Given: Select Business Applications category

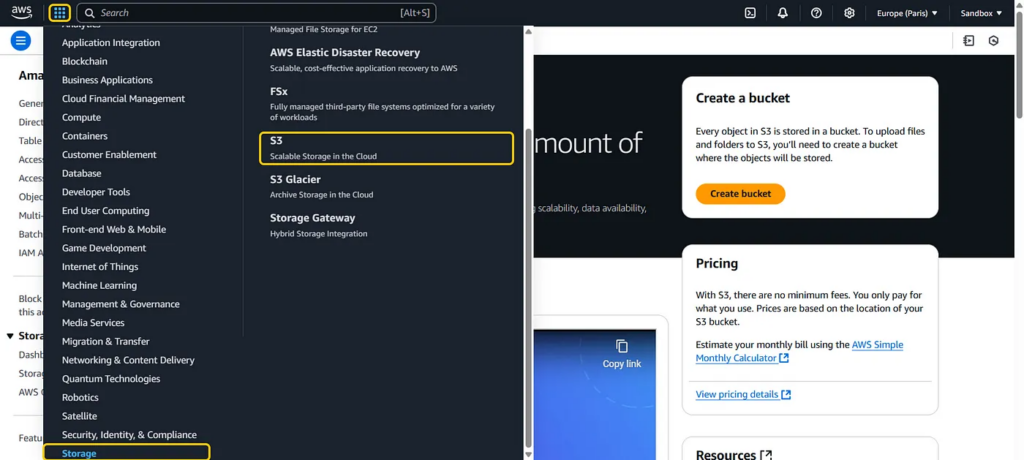Looking at the screenshot, I should 107,80.
